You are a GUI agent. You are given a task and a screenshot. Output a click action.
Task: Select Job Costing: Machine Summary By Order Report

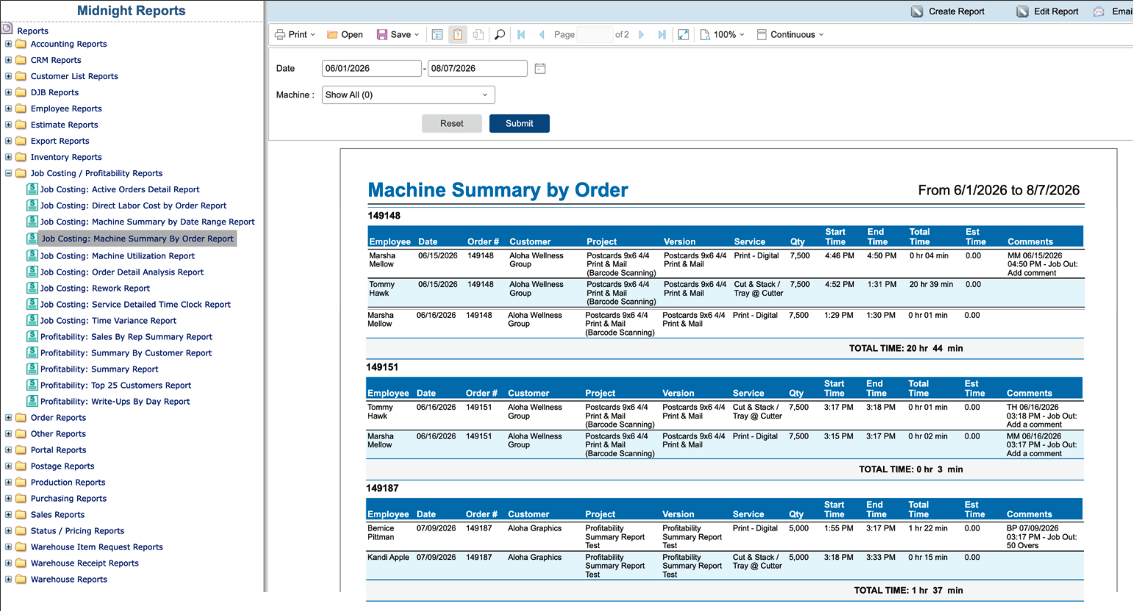click(x=137, y=238)
